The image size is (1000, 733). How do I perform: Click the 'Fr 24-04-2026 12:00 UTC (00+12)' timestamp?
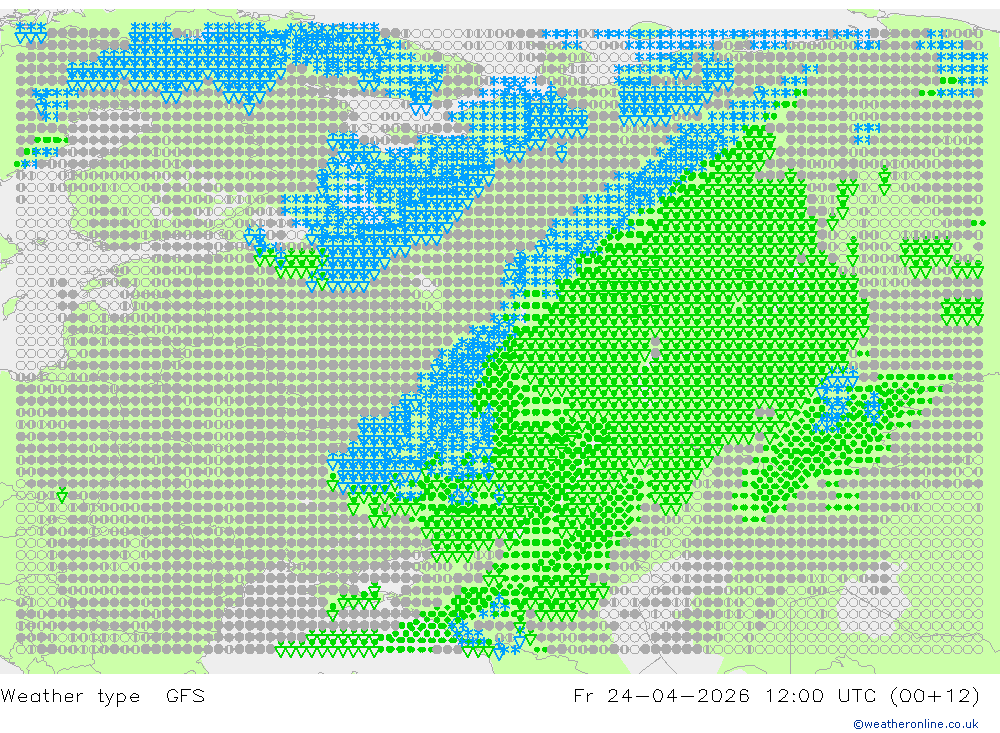[776, 695]
